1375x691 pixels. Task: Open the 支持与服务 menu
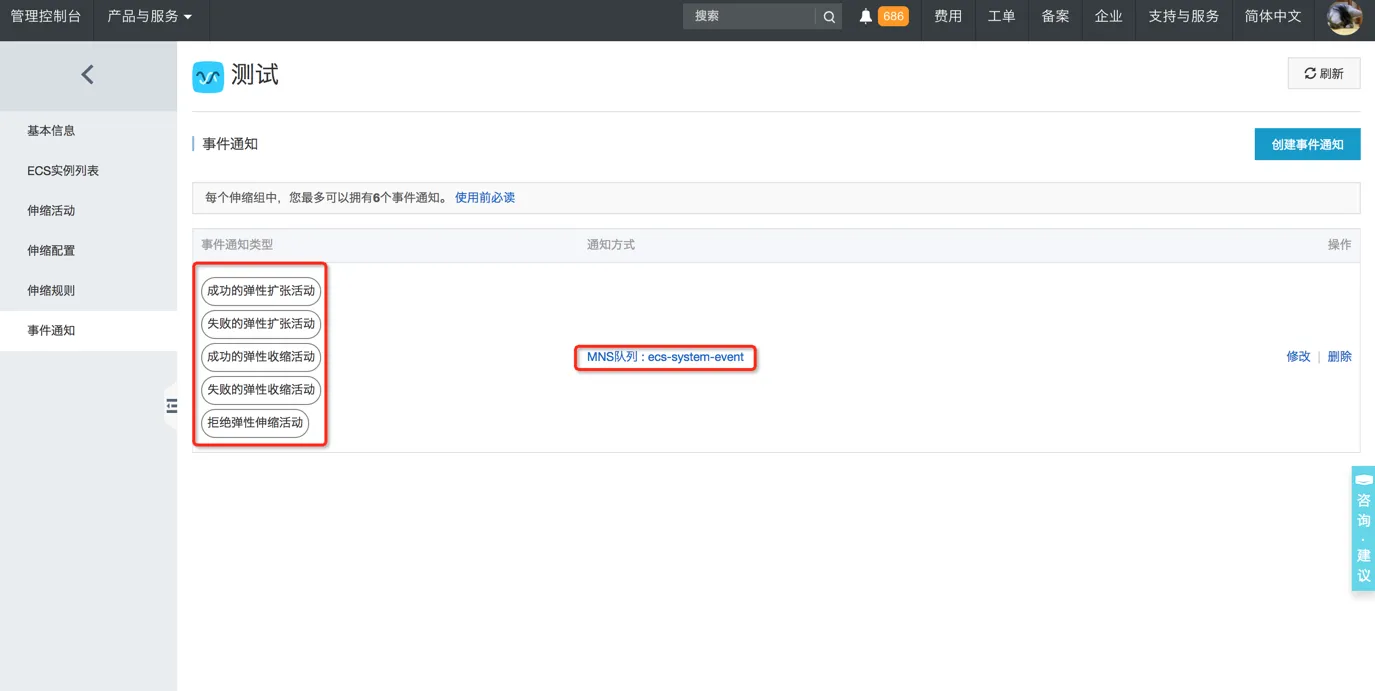[x=1184, y=16]
